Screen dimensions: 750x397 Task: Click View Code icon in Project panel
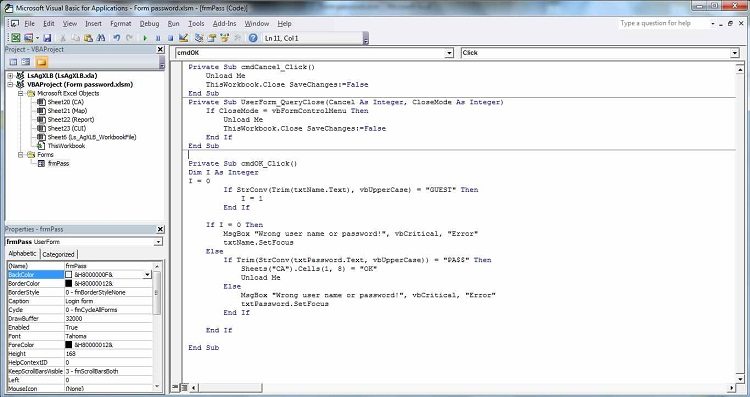(13, 62)
